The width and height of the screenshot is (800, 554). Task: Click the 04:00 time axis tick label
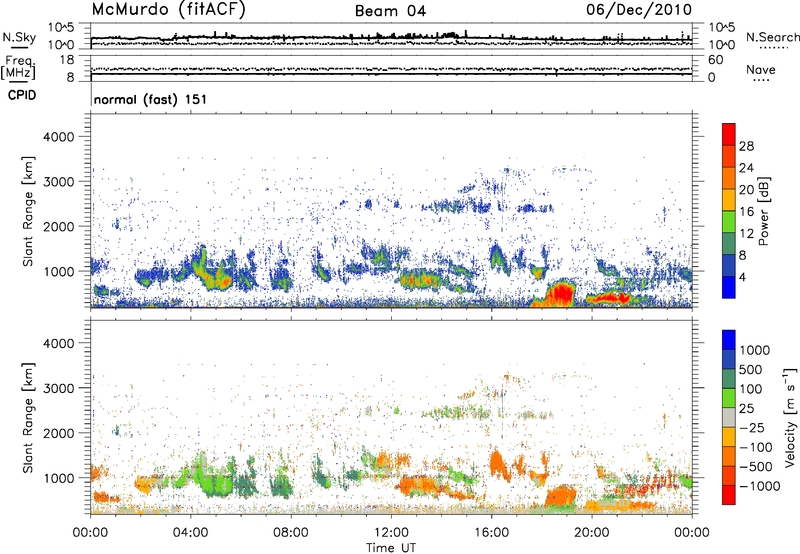coord(190,533)
